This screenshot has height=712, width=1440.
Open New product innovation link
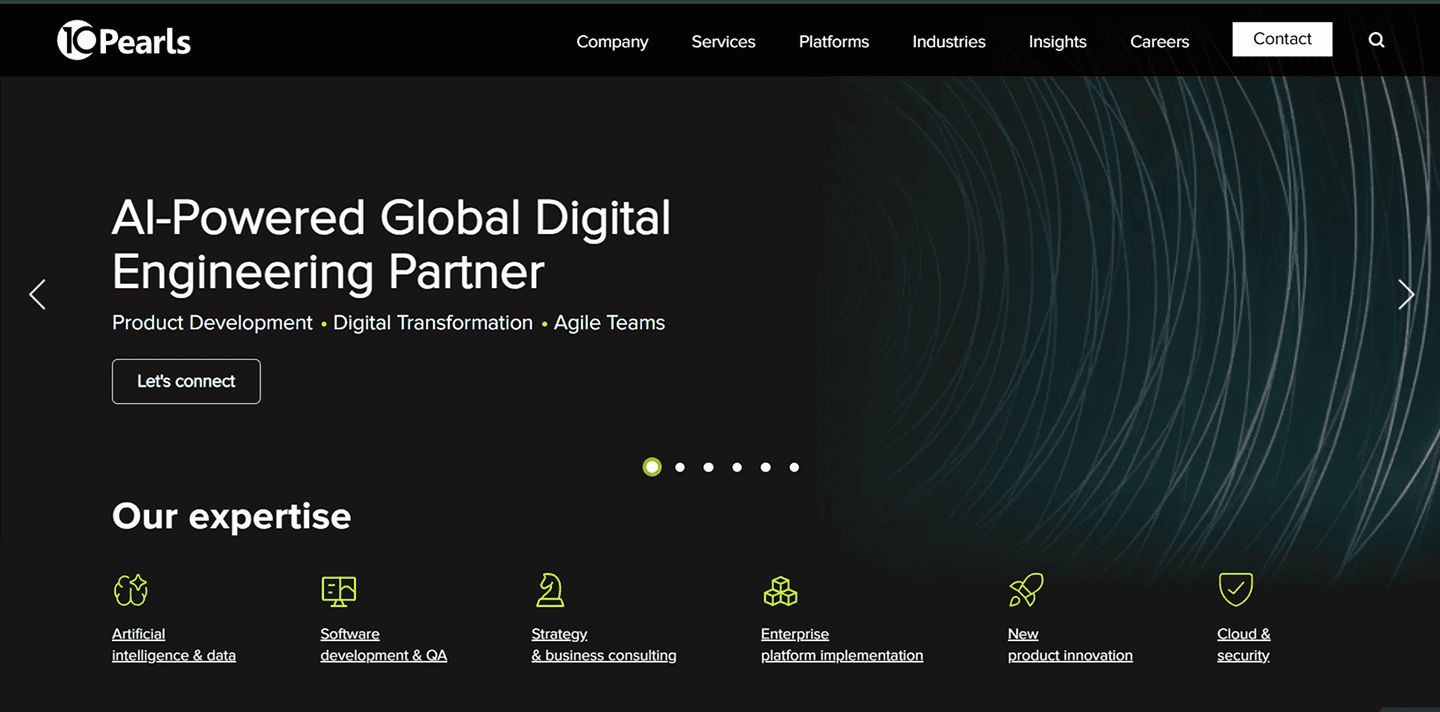coord(1070,645)
